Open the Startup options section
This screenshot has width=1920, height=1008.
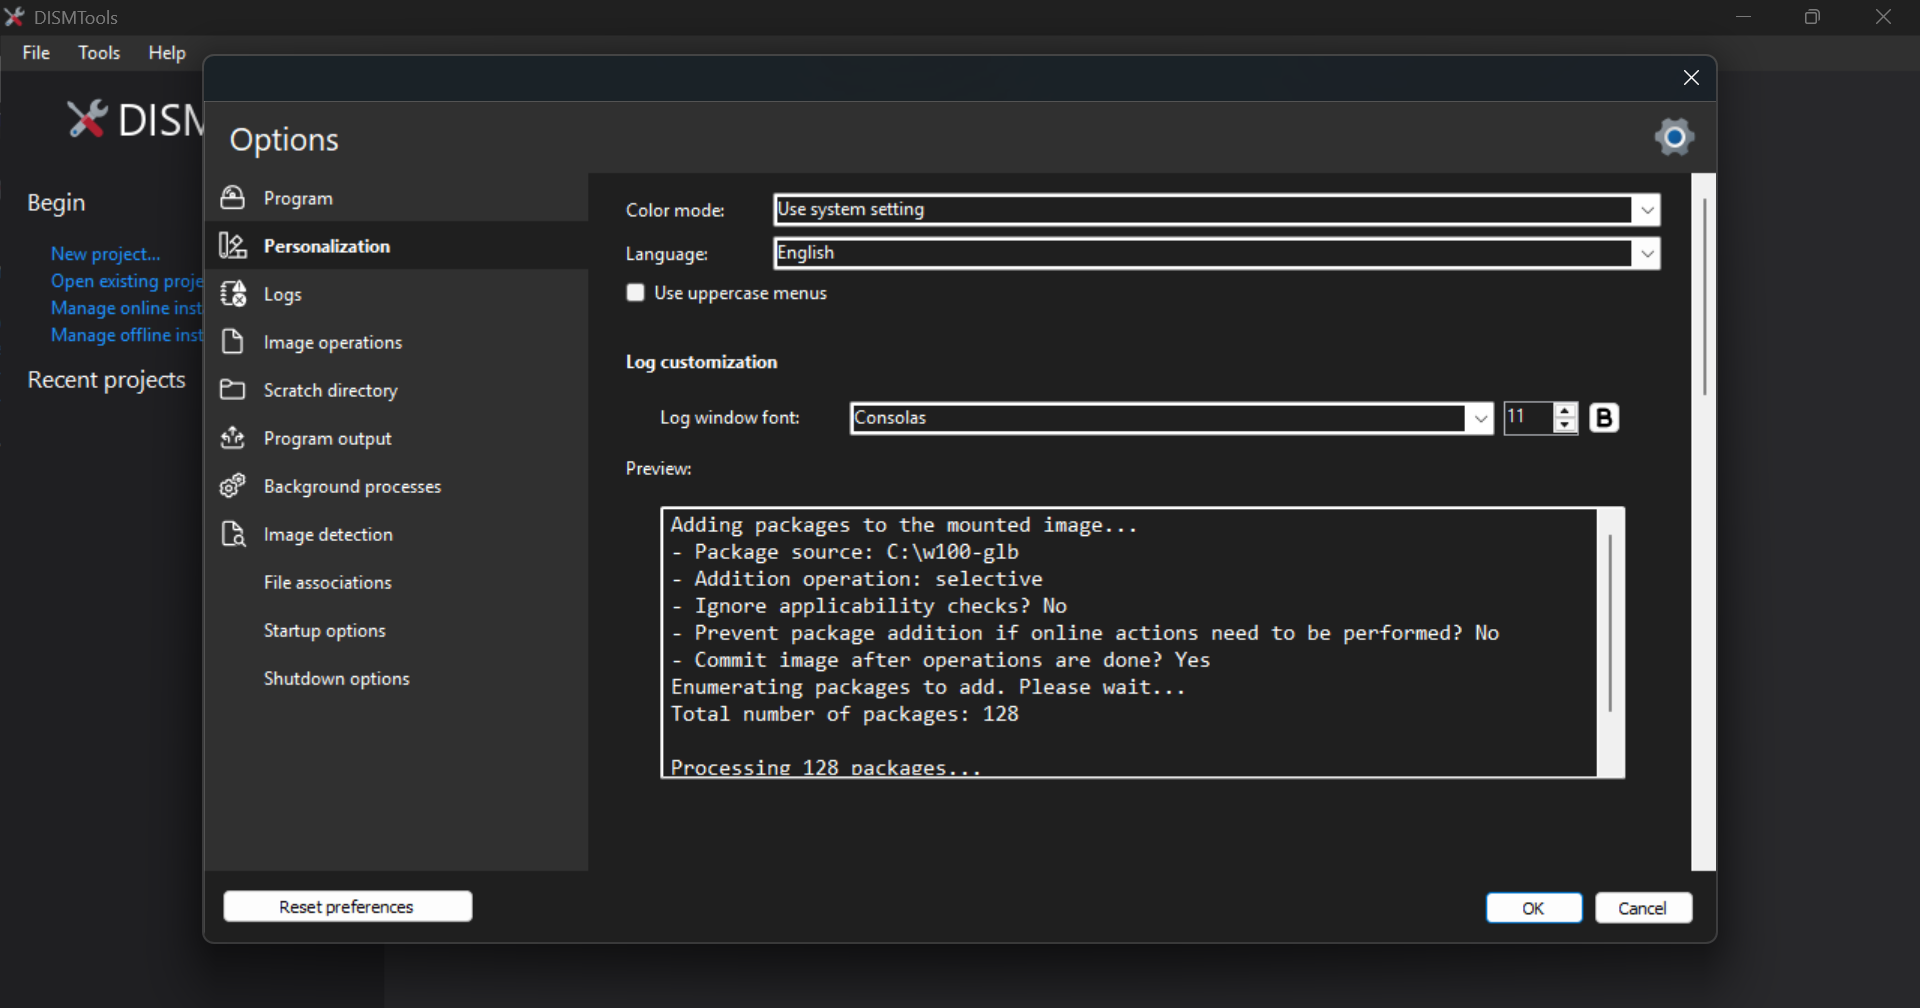pos(324,631)
